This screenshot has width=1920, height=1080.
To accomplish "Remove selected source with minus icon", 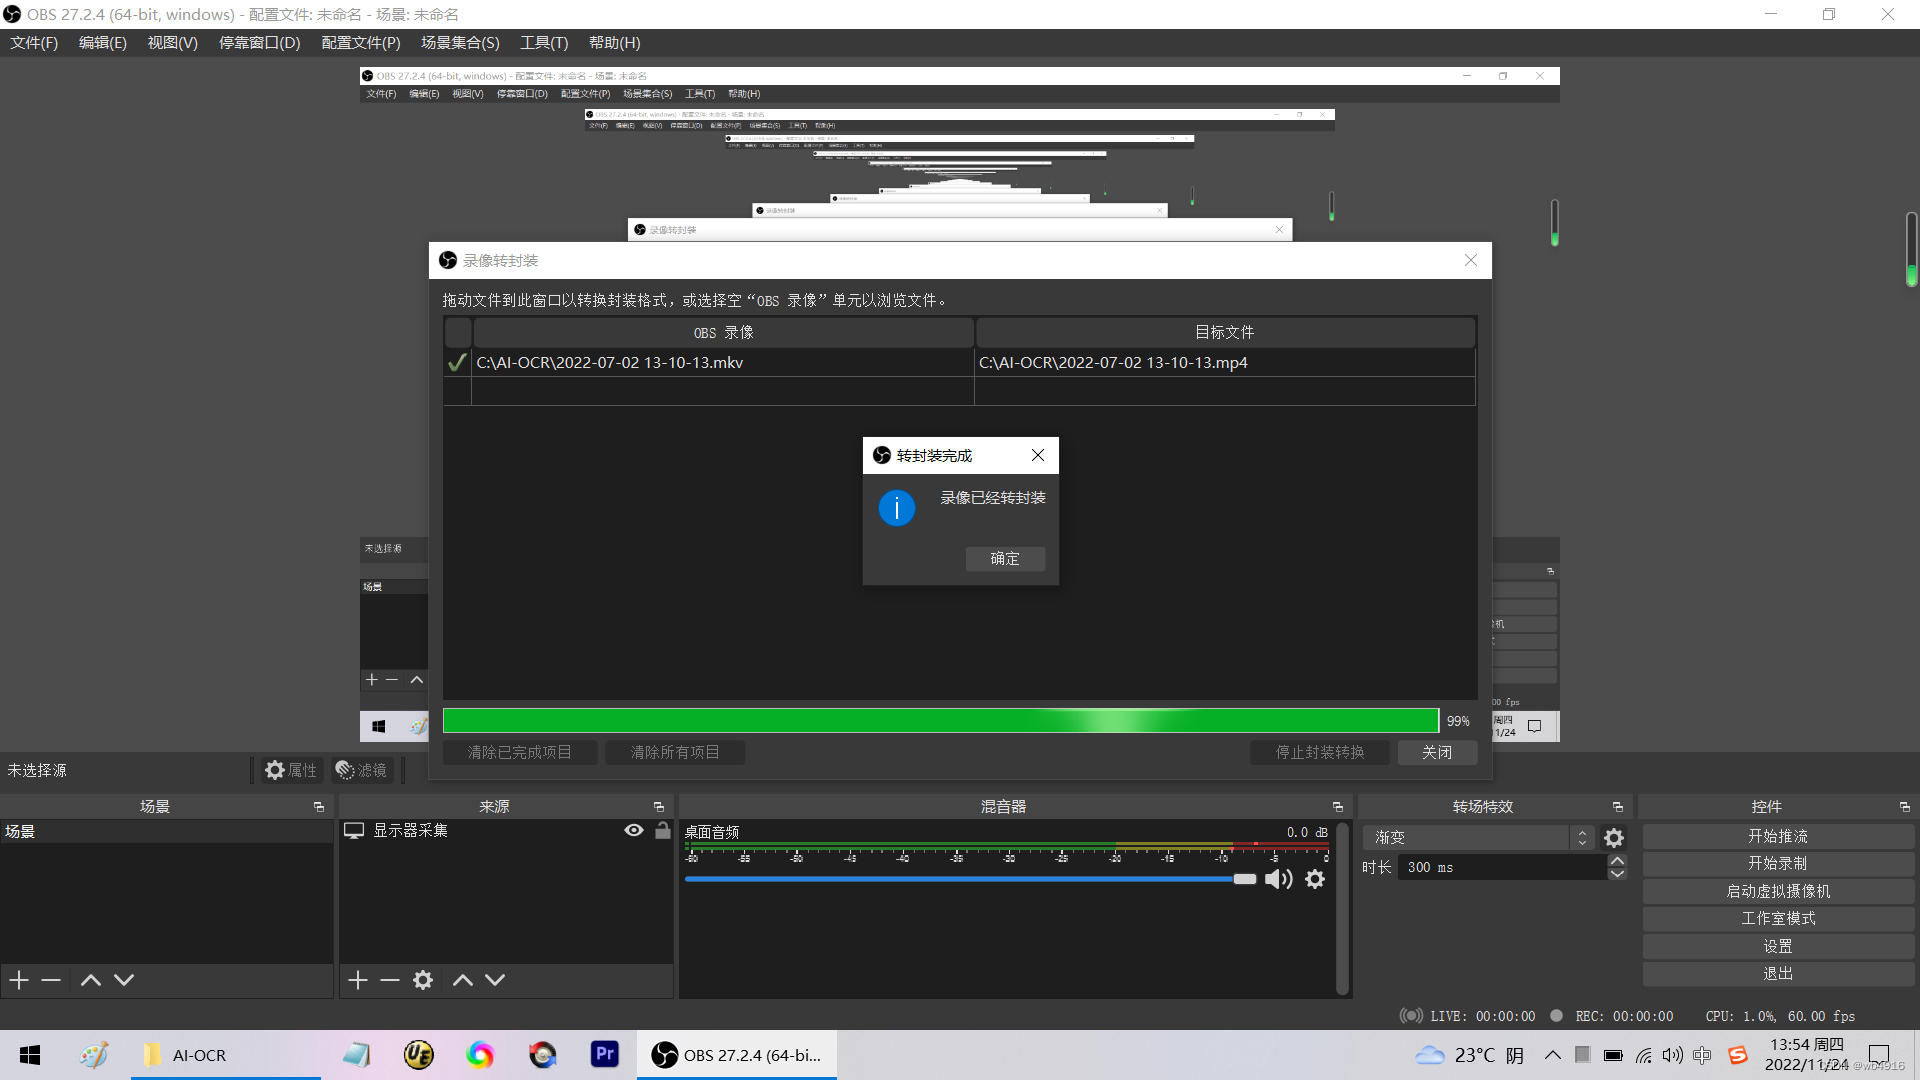I will [390, 980].
